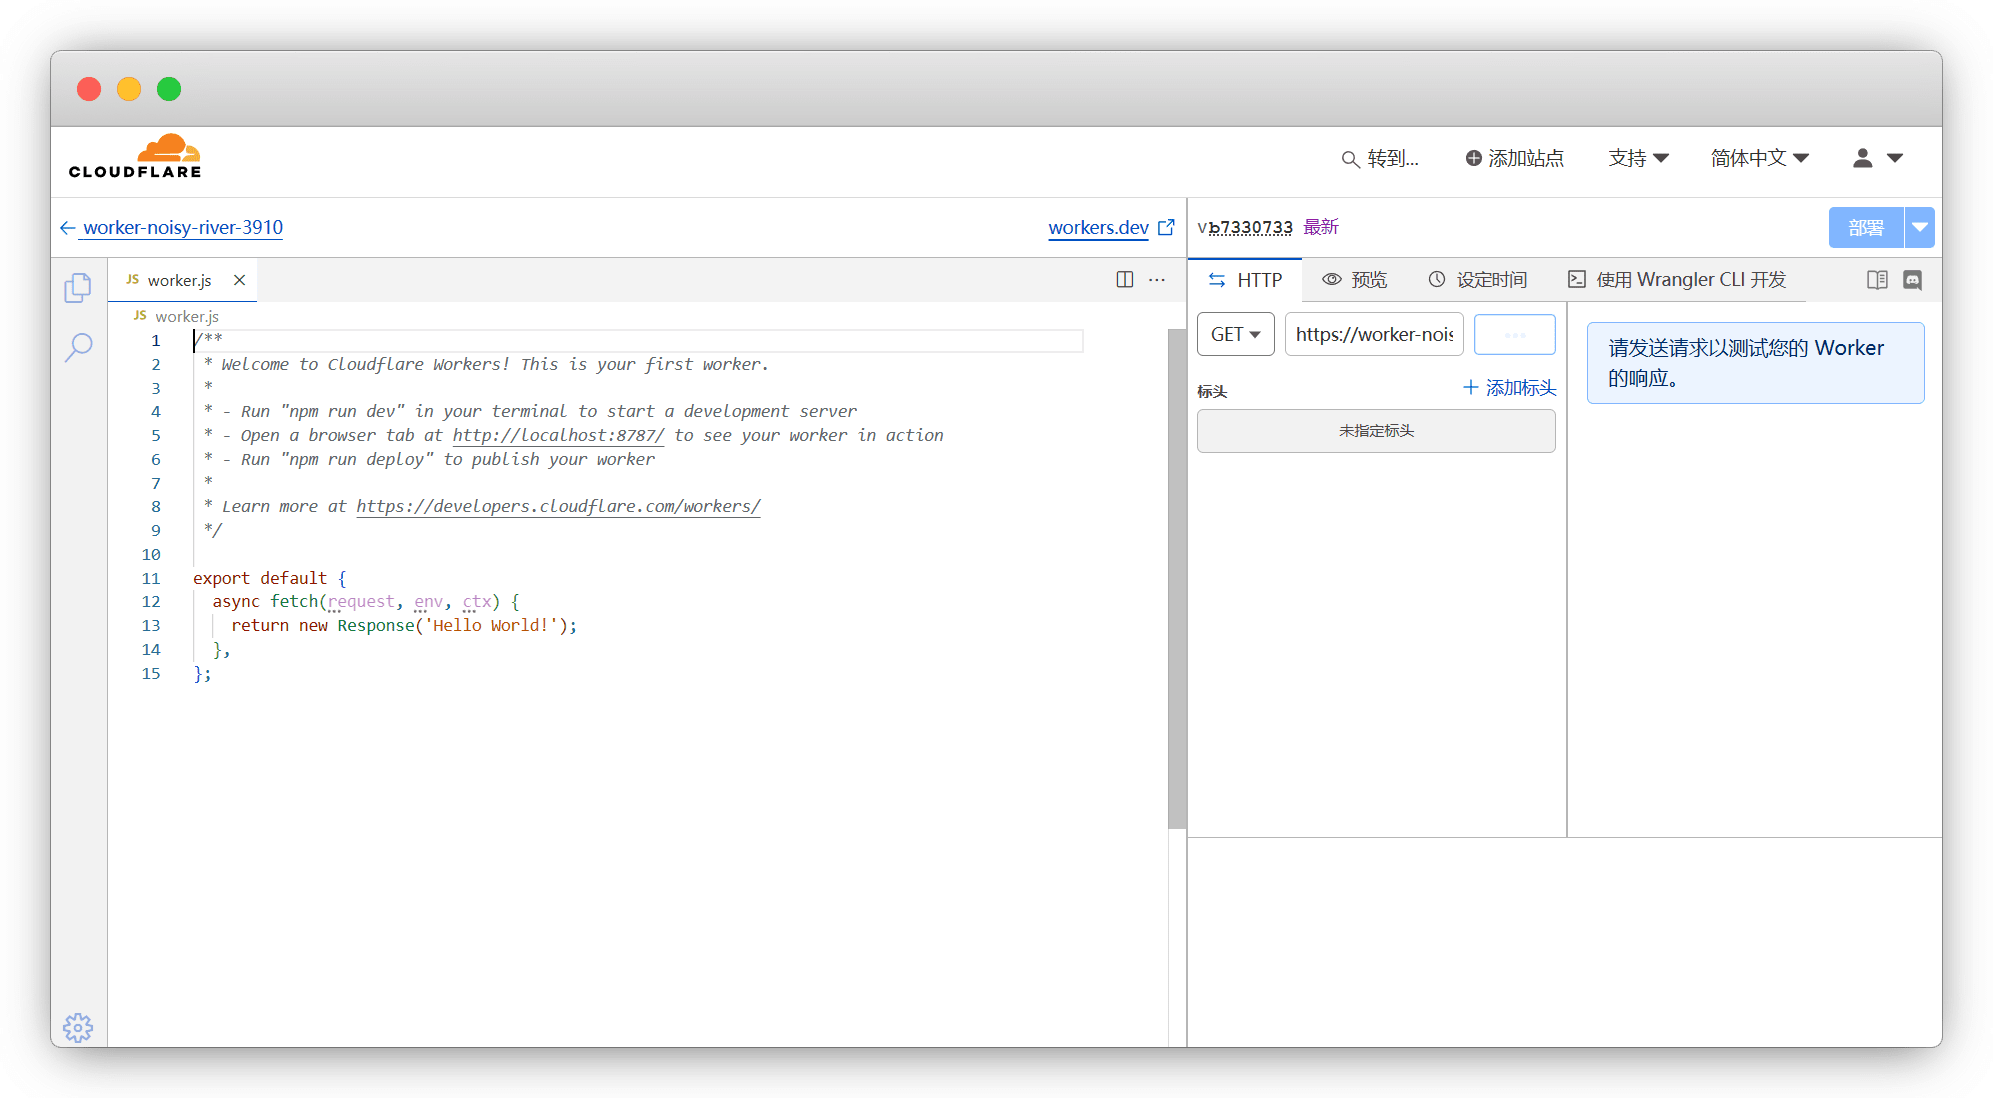Open the http://localhost:8787/ link in code
Image resolution: width=1993 pixels, height=1098 pixels.
558,435
